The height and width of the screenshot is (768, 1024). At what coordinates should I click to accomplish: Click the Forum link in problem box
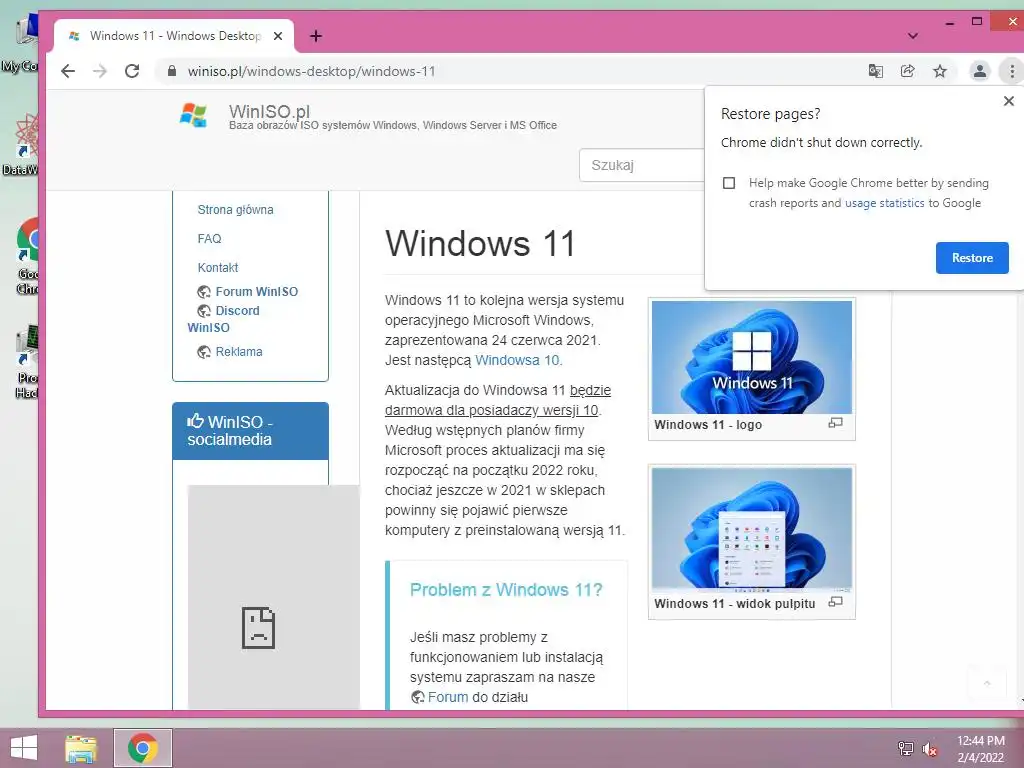point(447,697)
